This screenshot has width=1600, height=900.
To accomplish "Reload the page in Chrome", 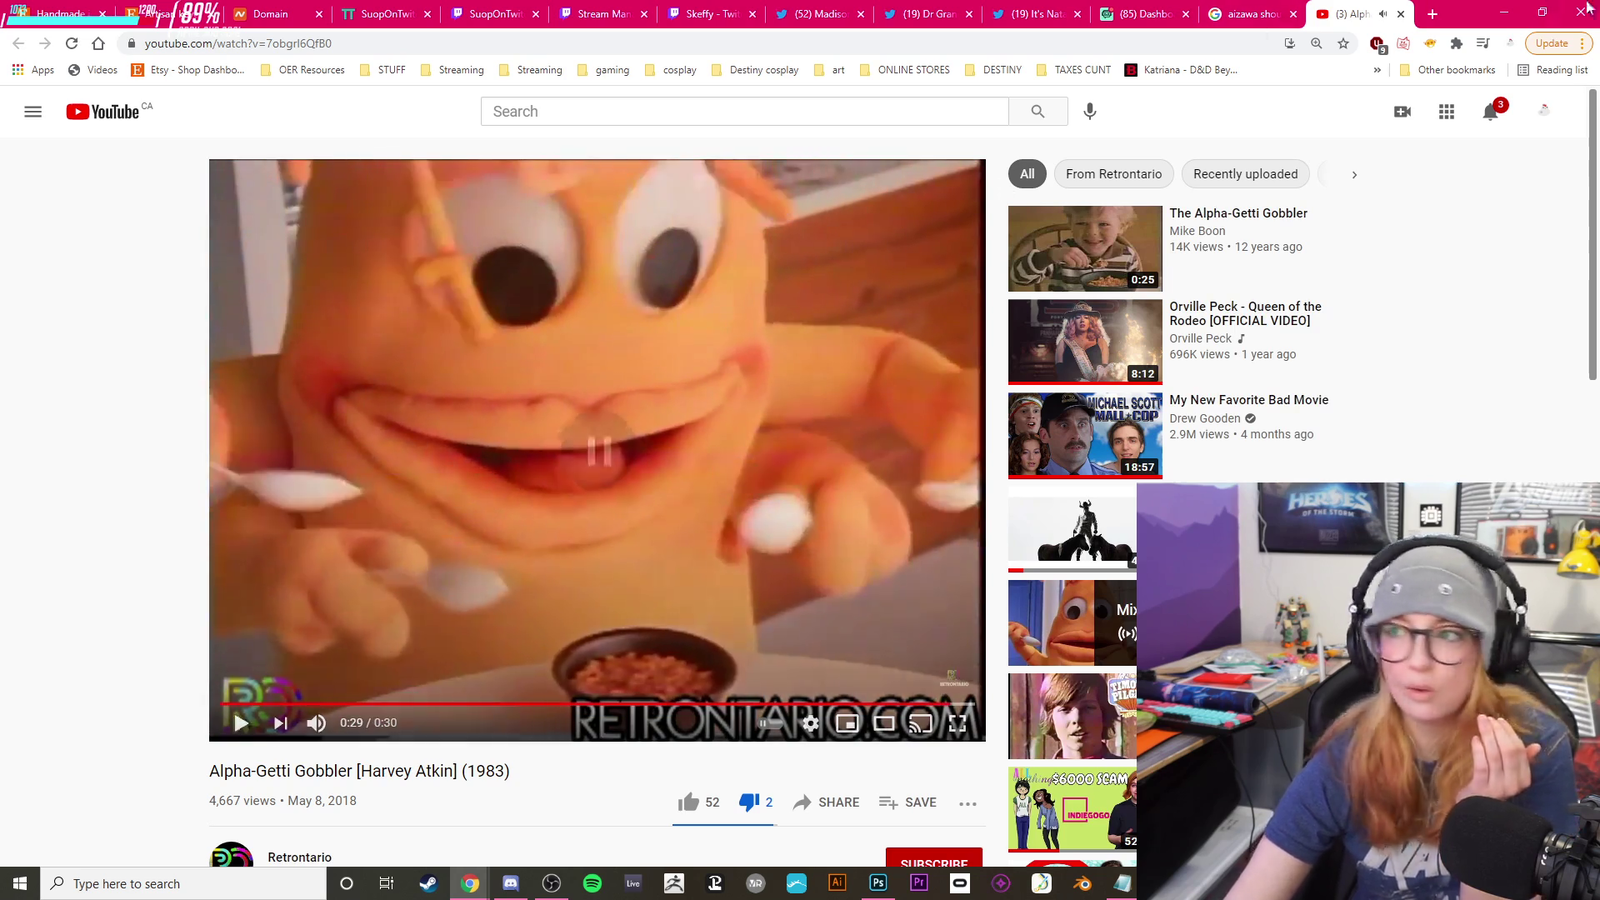I will tap(71, 43).
